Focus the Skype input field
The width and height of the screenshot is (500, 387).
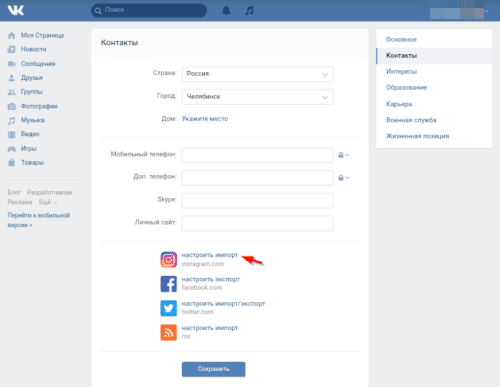257,201
